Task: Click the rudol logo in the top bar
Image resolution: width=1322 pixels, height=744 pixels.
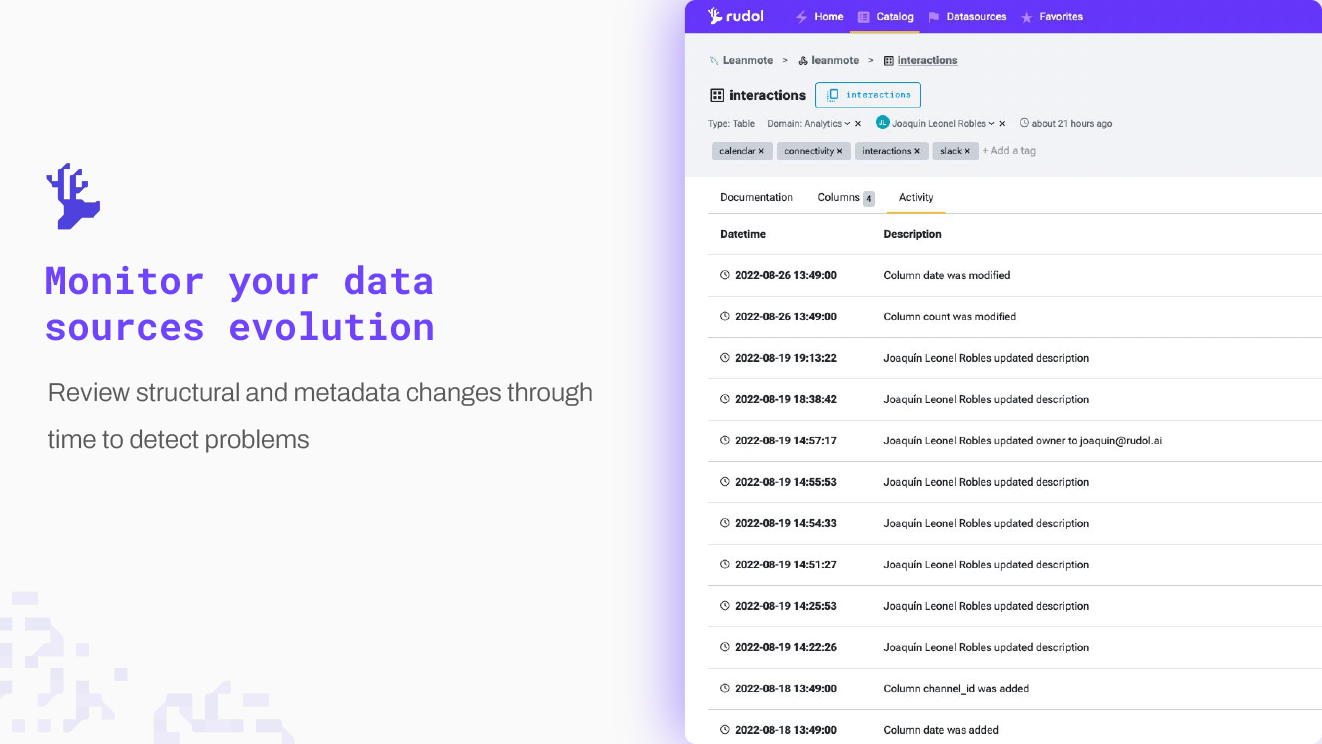Action: [735, 16]
